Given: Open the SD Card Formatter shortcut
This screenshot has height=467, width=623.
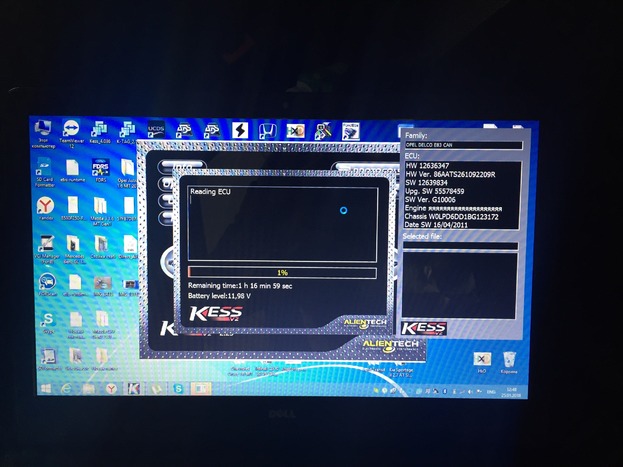Looking at the screenshot, I should tap(43, 168).
